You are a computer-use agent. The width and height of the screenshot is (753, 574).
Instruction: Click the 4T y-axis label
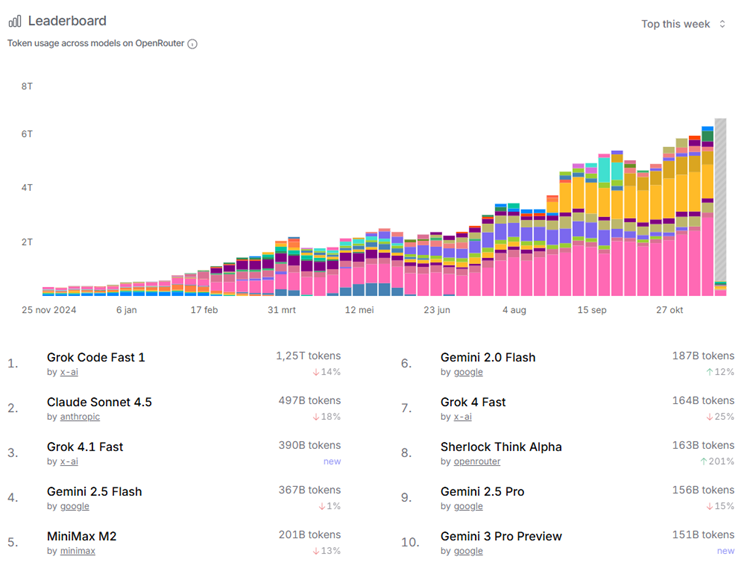[27, 188]
